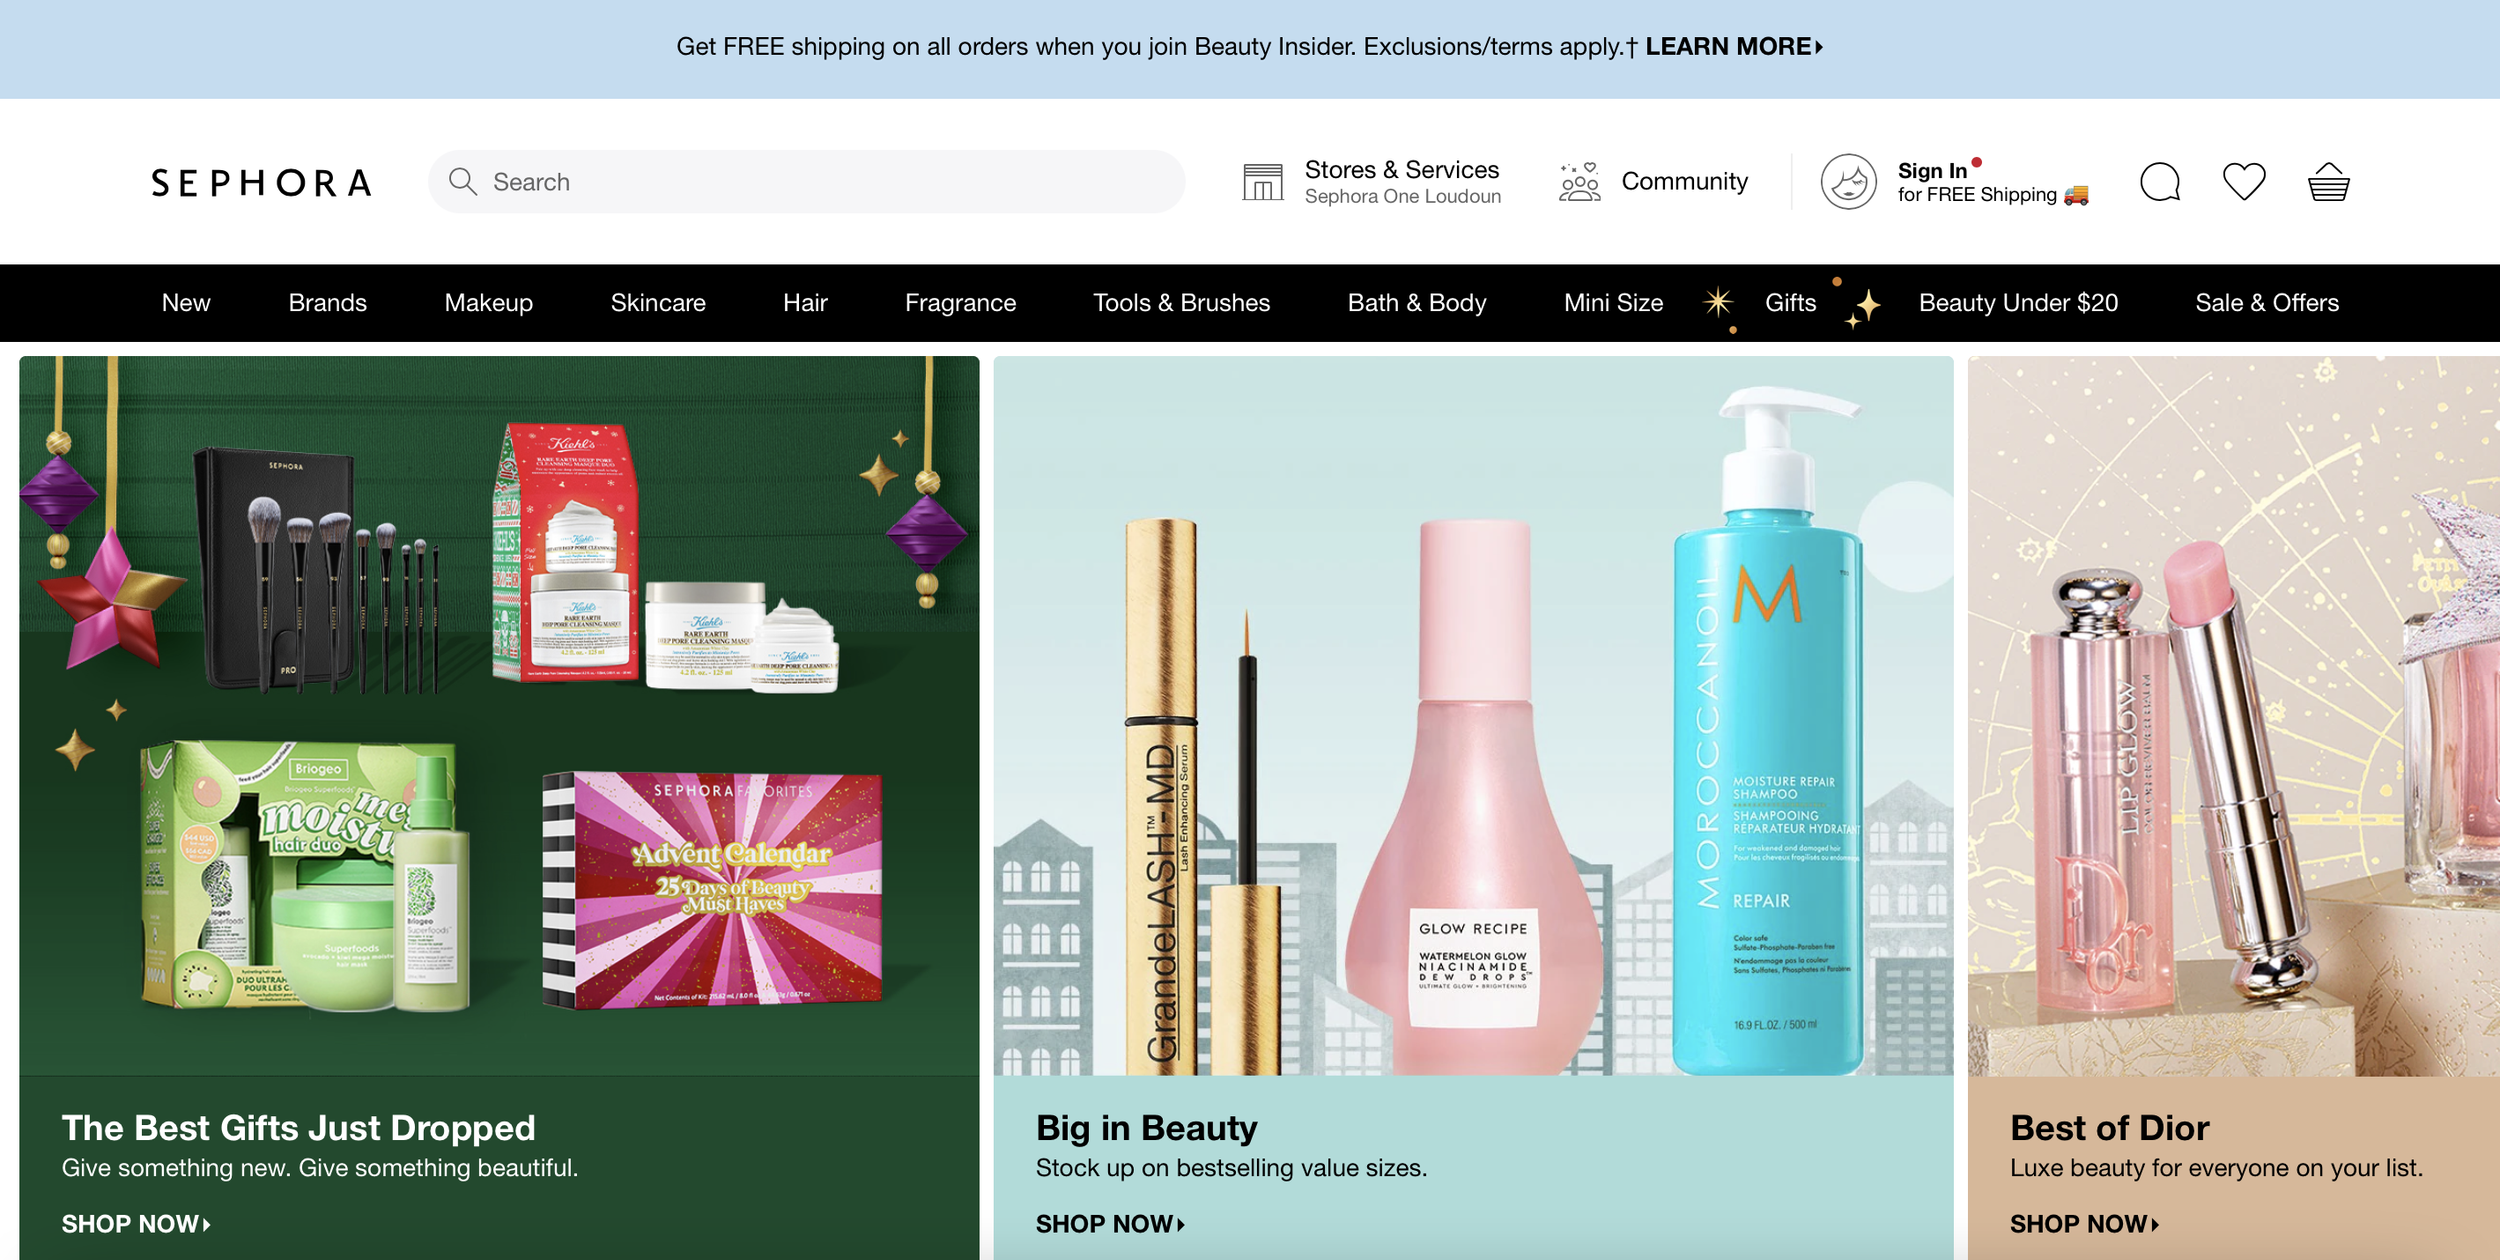Open the chat bubble icon
The image size is (2500, 1260).
pos(2159,182)
